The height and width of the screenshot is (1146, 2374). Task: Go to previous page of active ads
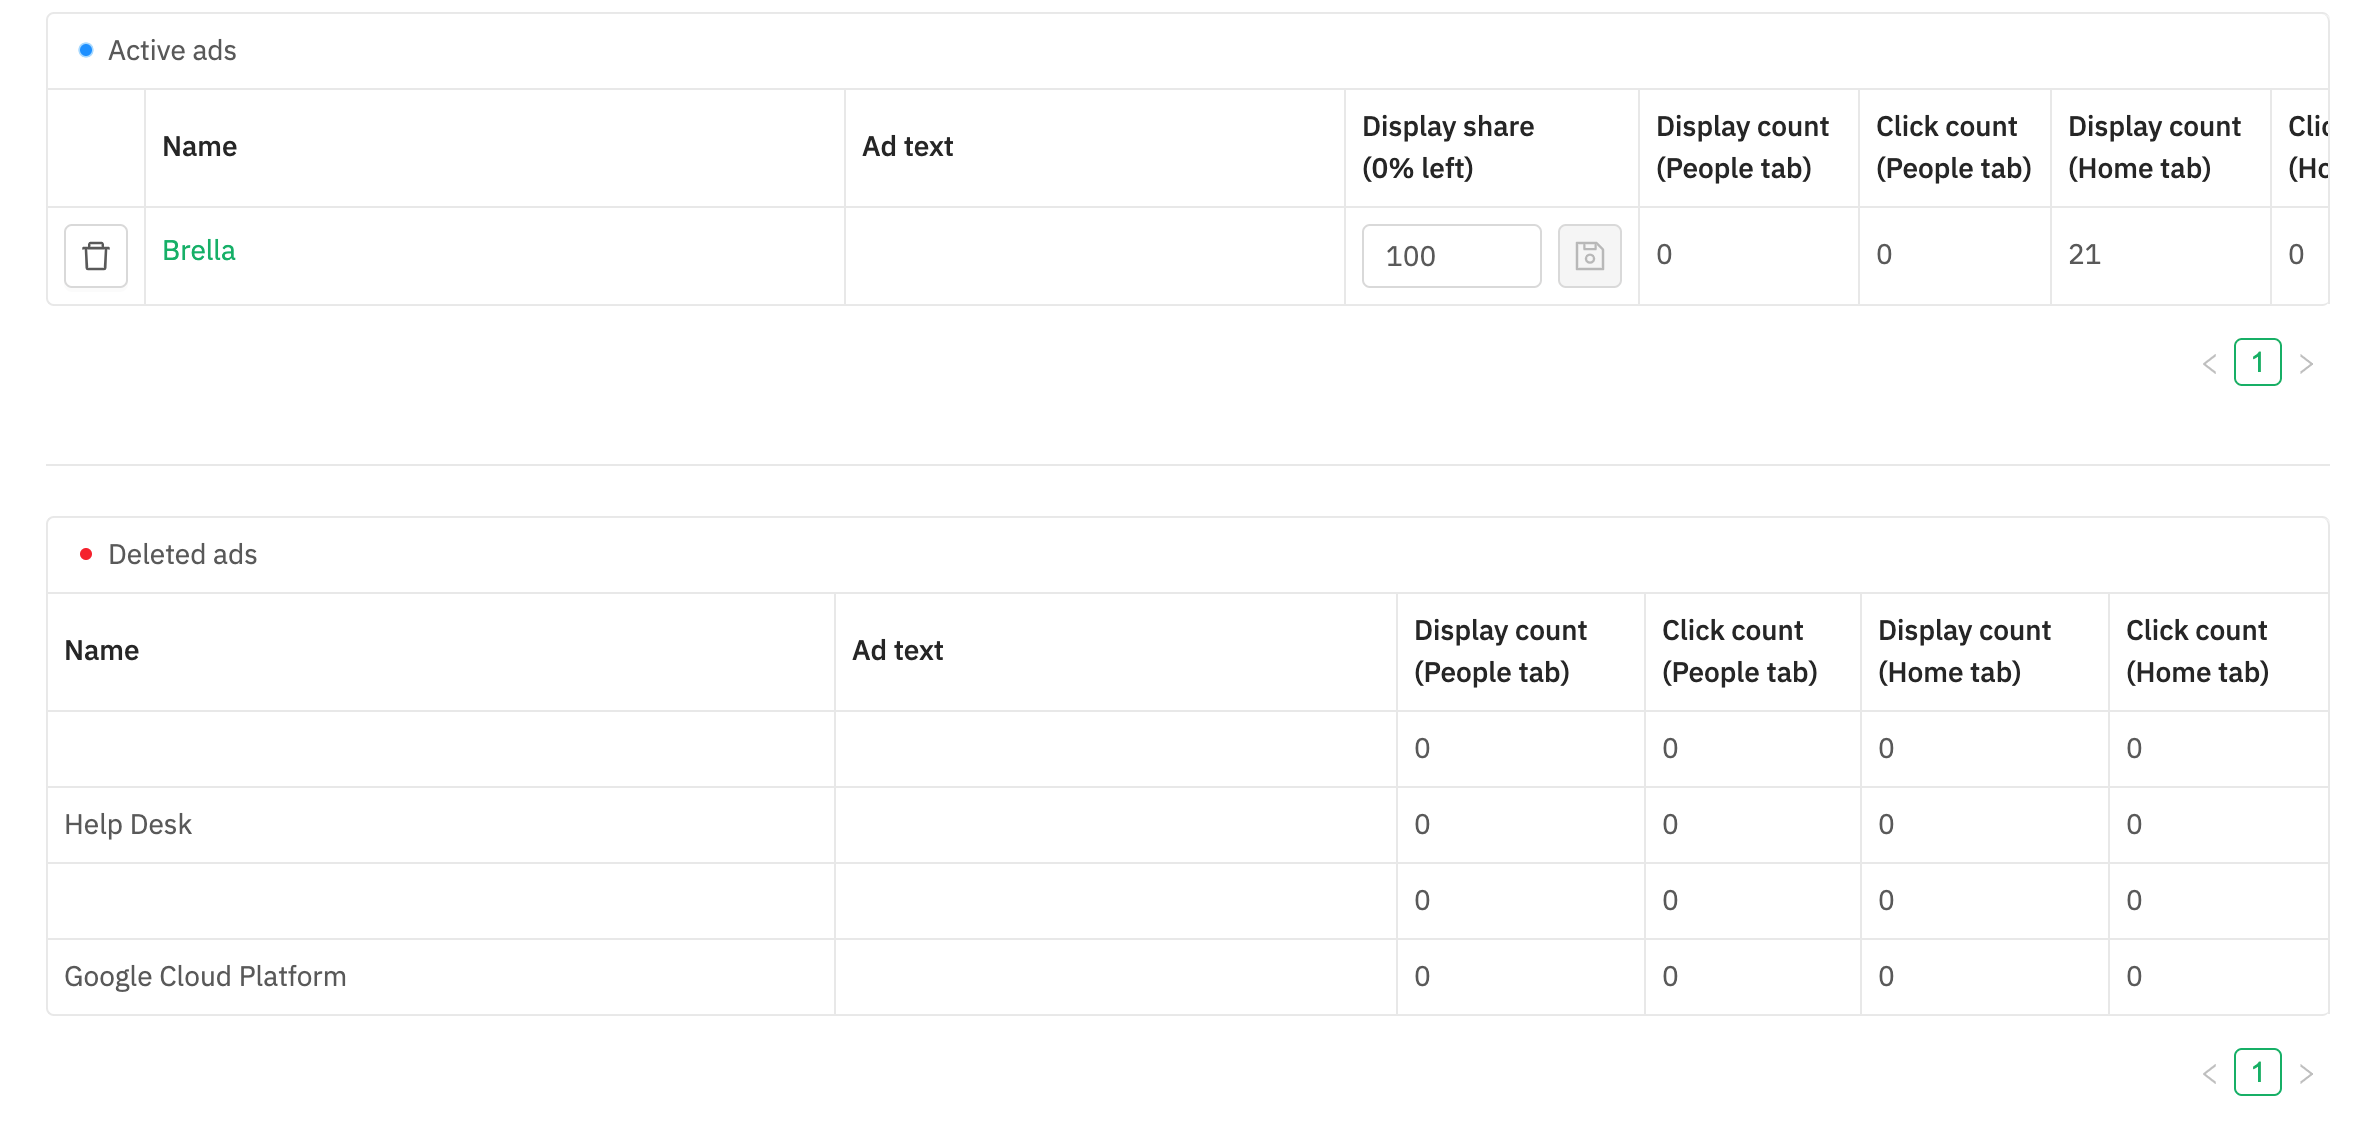pos(2210,364)
